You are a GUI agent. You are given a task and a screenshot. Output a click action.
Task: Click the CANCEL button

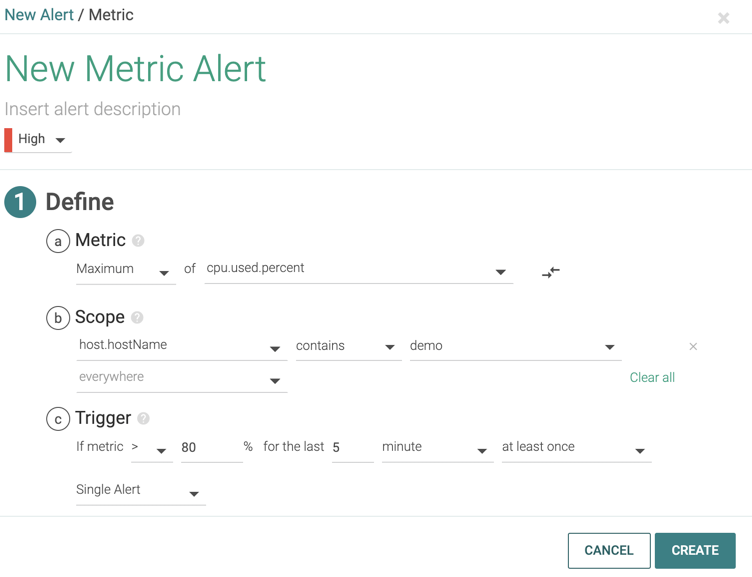click(609, 551)
